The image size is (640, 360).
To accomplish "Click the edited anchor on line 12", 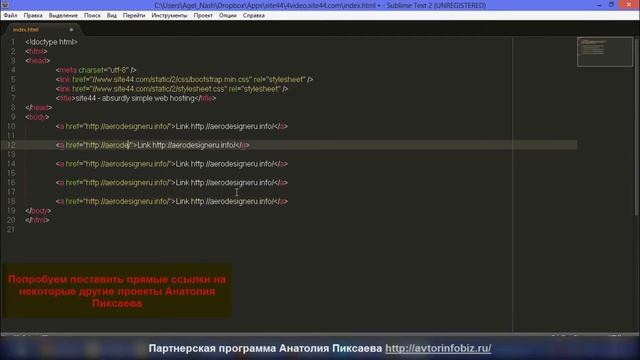I will (x=153, y=145).
